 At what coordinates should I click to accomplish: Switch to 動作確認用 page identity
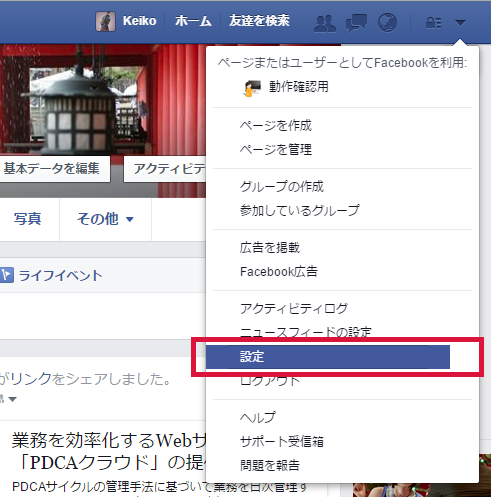click(x=299, y=87)
